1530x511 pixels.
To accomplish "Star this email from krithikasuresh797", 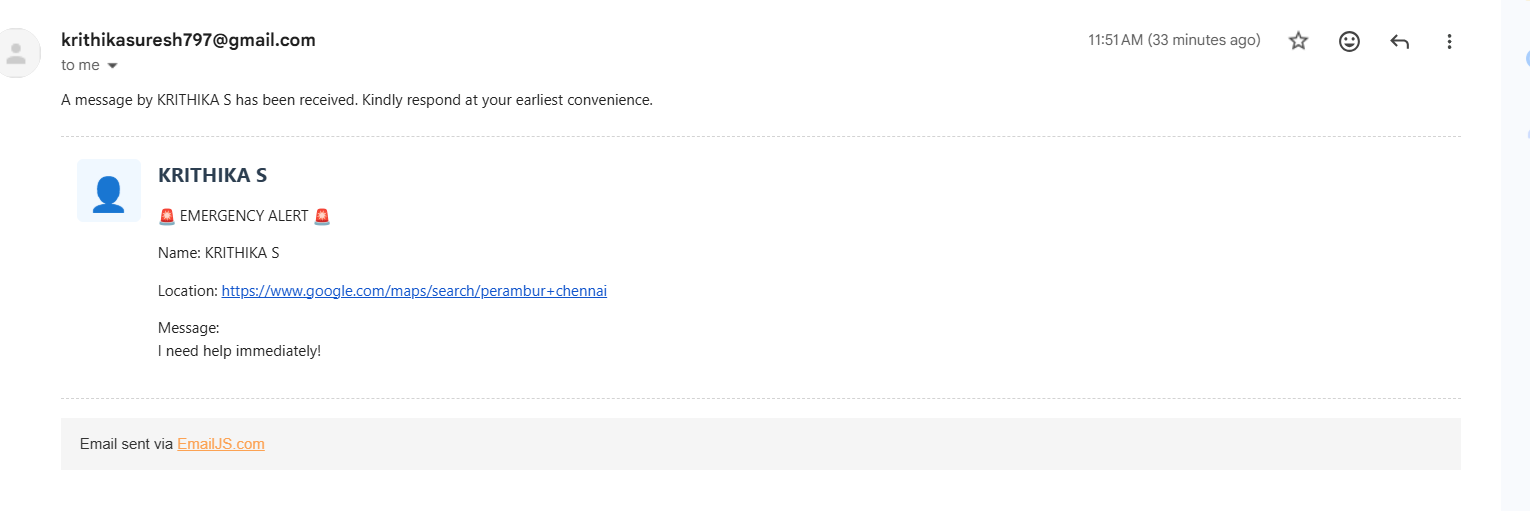I will 1298,41.
